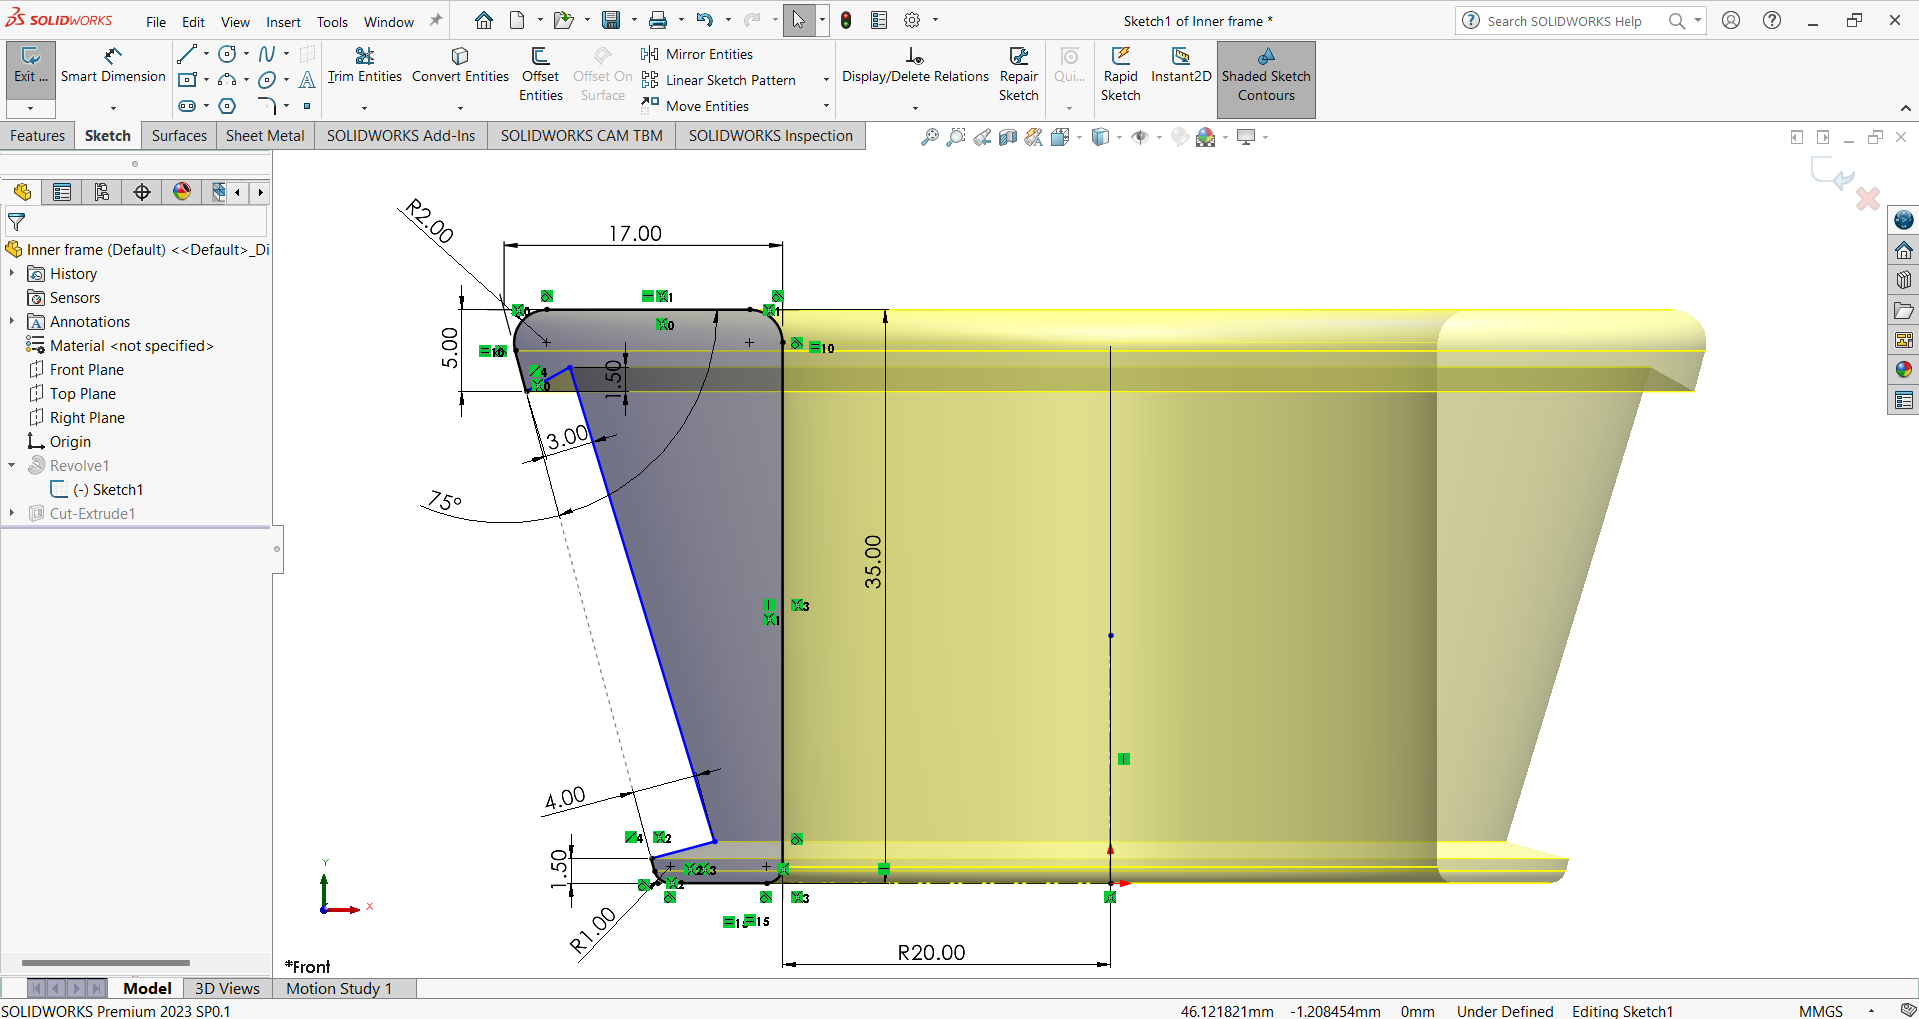1919x1019 pixels.
Task: Switch to the Features ribbon tab
Action: [37, 135]
